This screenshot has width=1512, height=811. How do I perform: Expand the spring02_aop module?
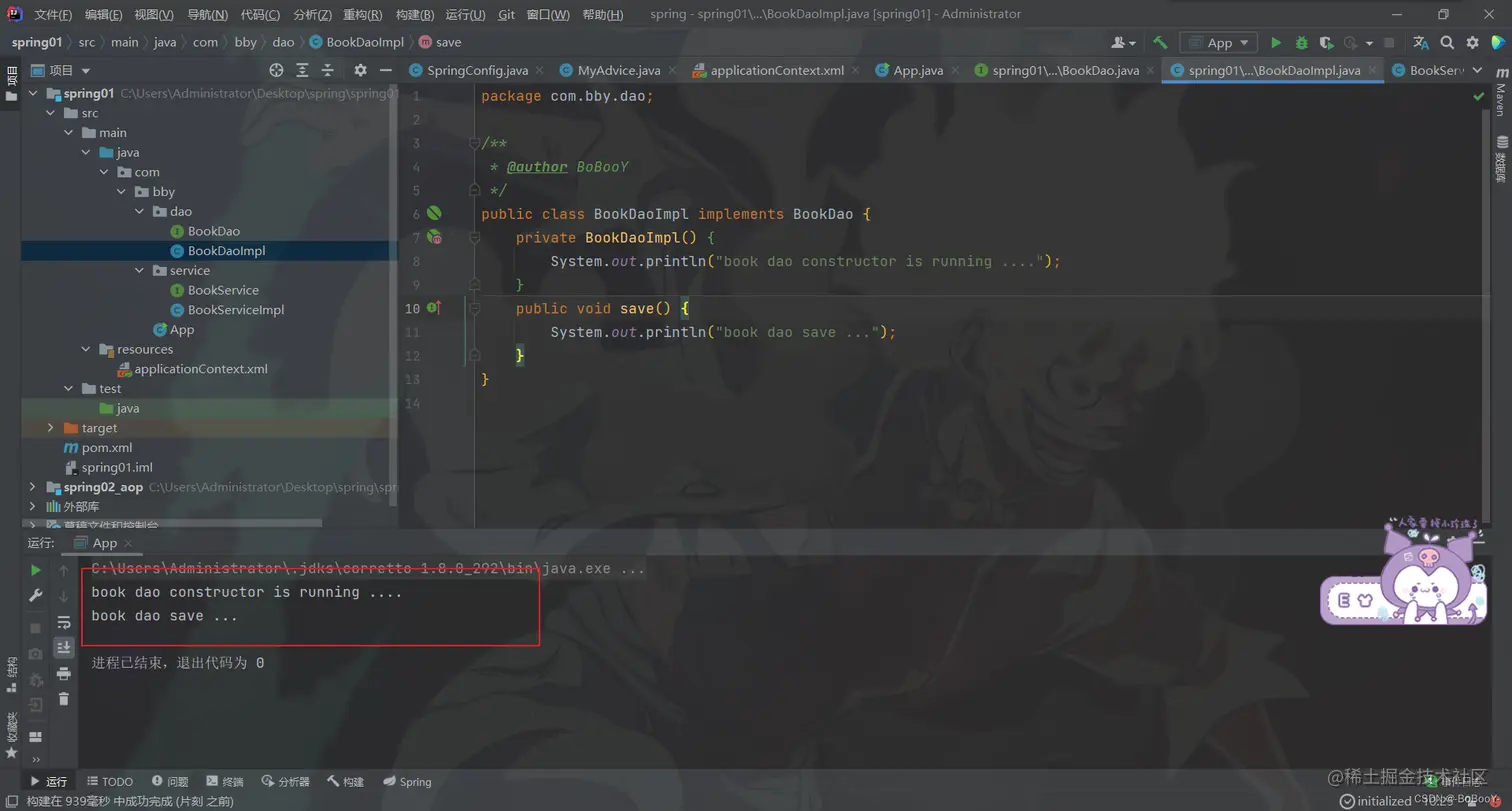tap(33, 487)
